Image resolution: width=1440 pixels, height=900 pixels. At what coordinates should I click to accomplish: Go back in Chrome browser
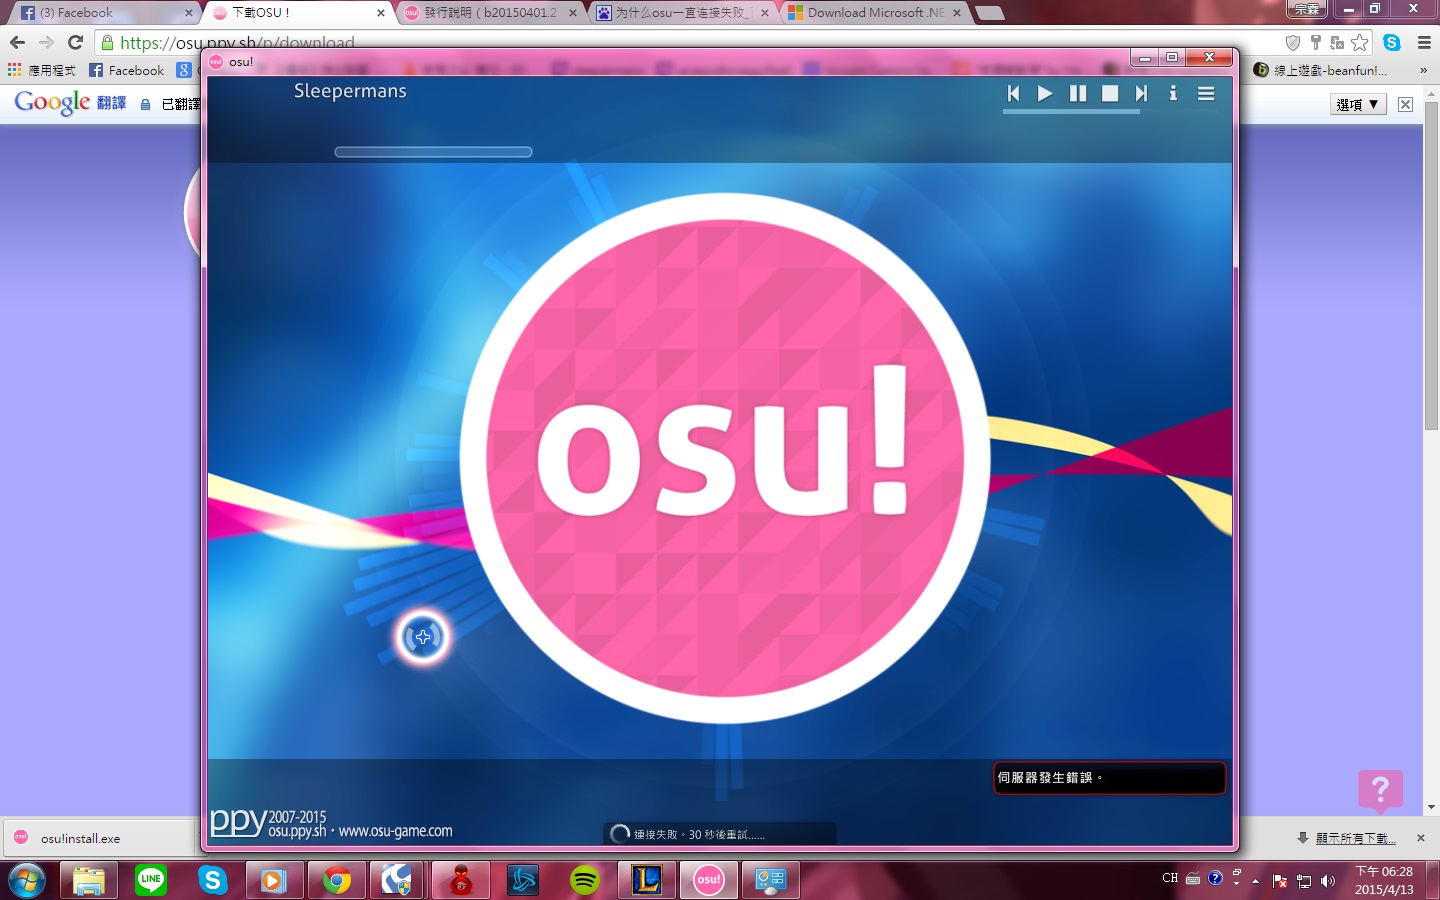coord(17,42)
